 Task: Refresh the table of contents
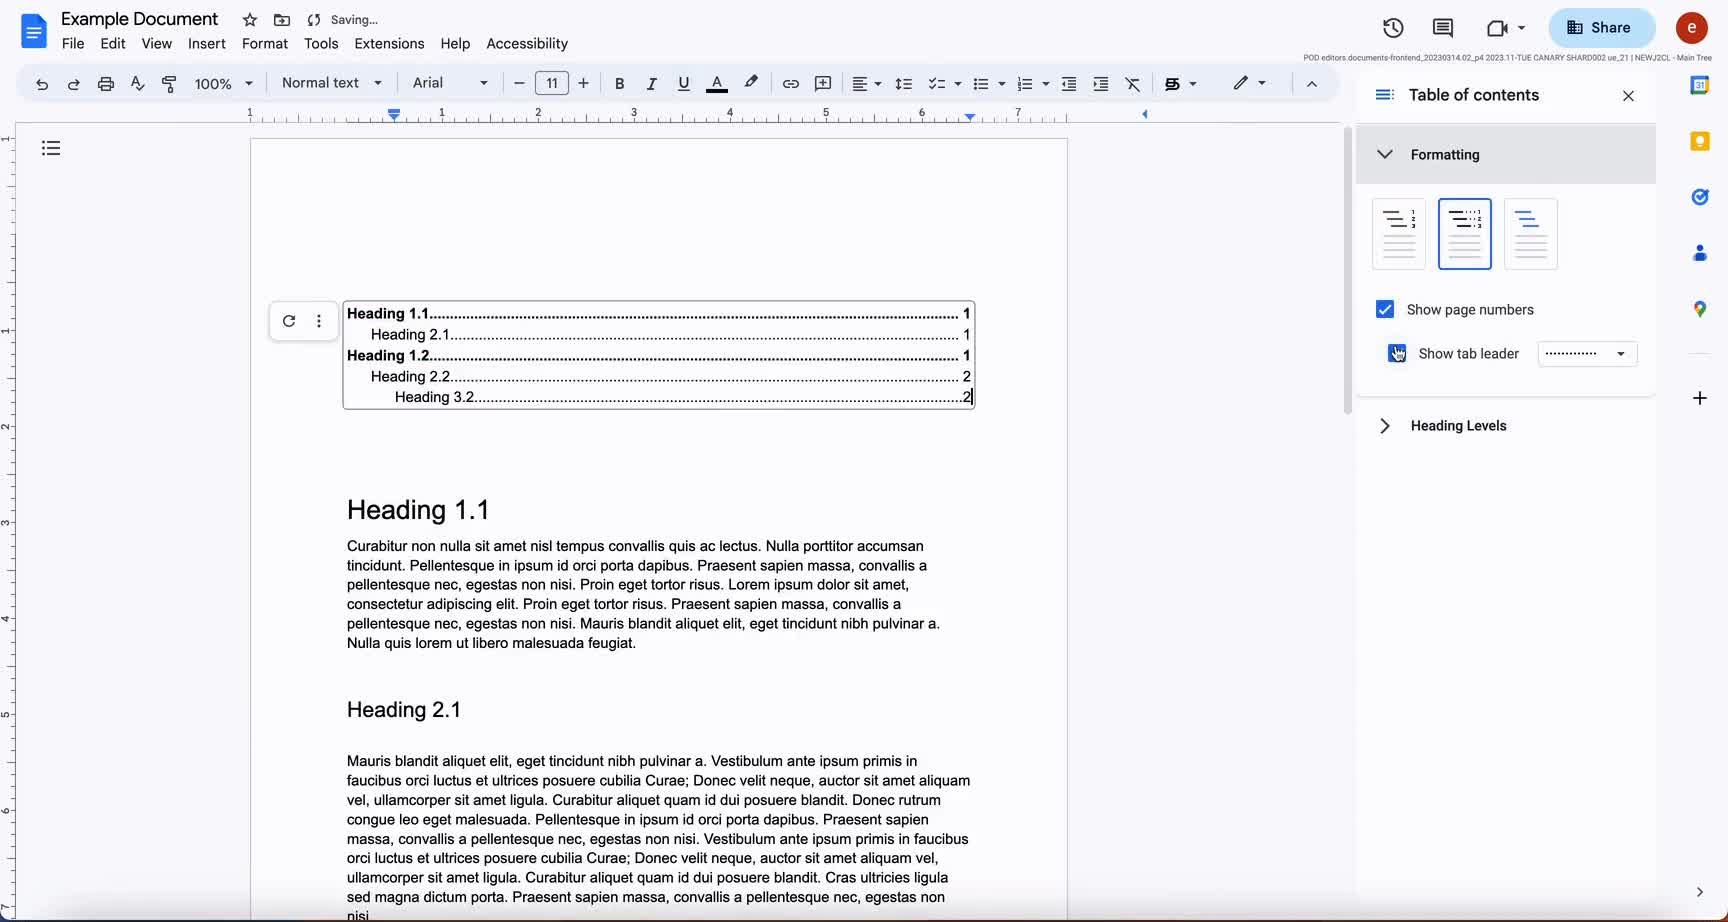pos(289,321)
